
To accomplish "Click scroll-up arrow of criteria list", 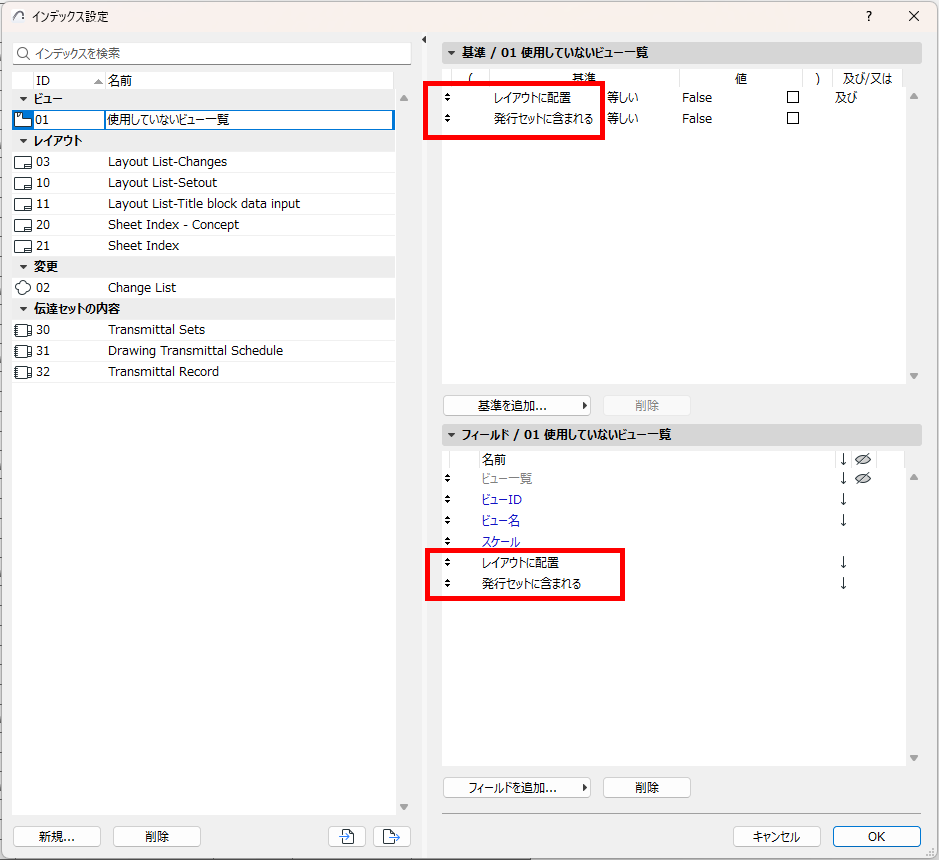I will click(914, 96).
